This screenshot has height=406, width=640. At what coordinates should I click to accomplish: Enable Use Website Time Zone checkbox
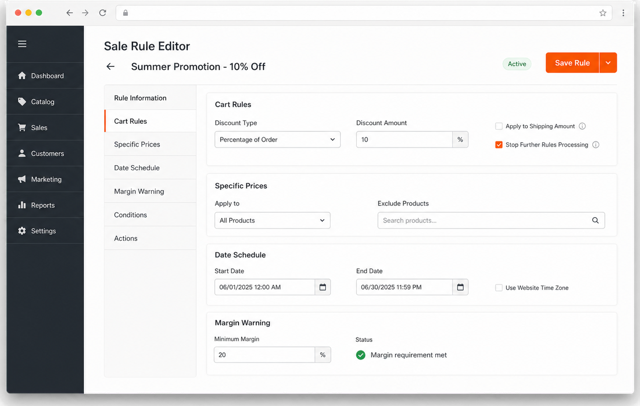point(499,288)
